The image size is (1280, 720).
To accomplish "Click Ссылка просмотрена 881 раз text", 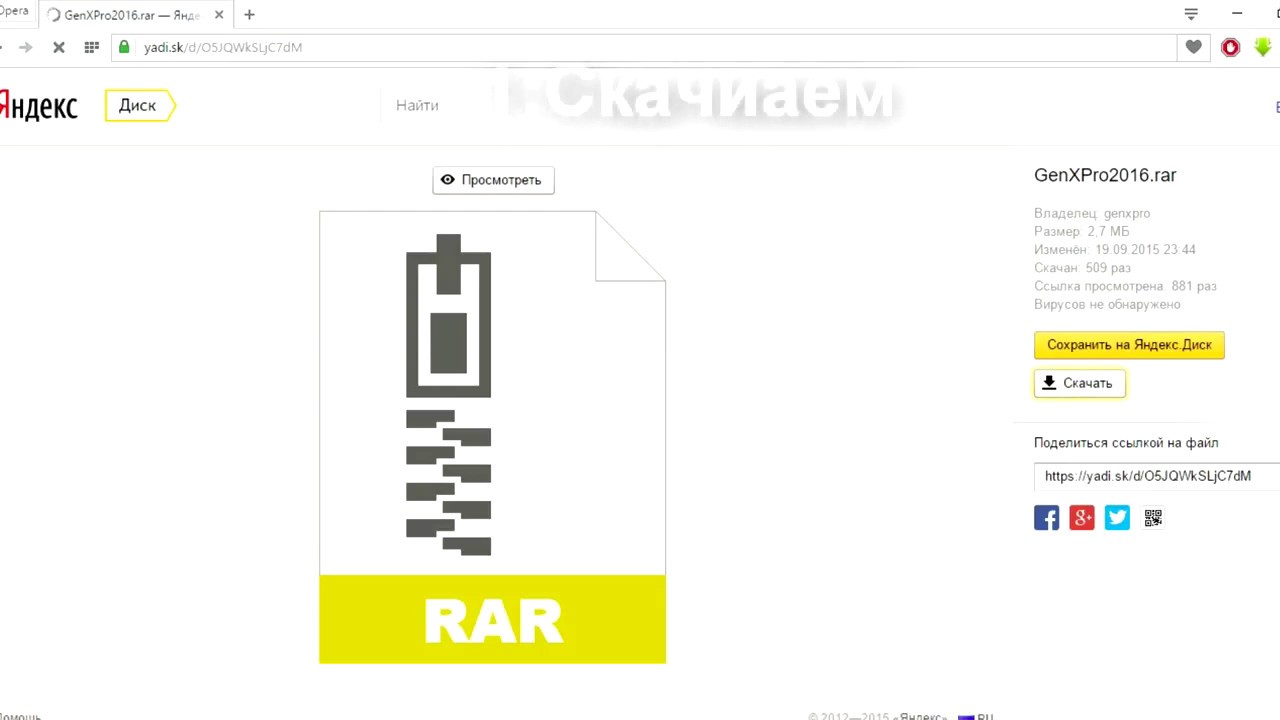I will click(1125, 286).
